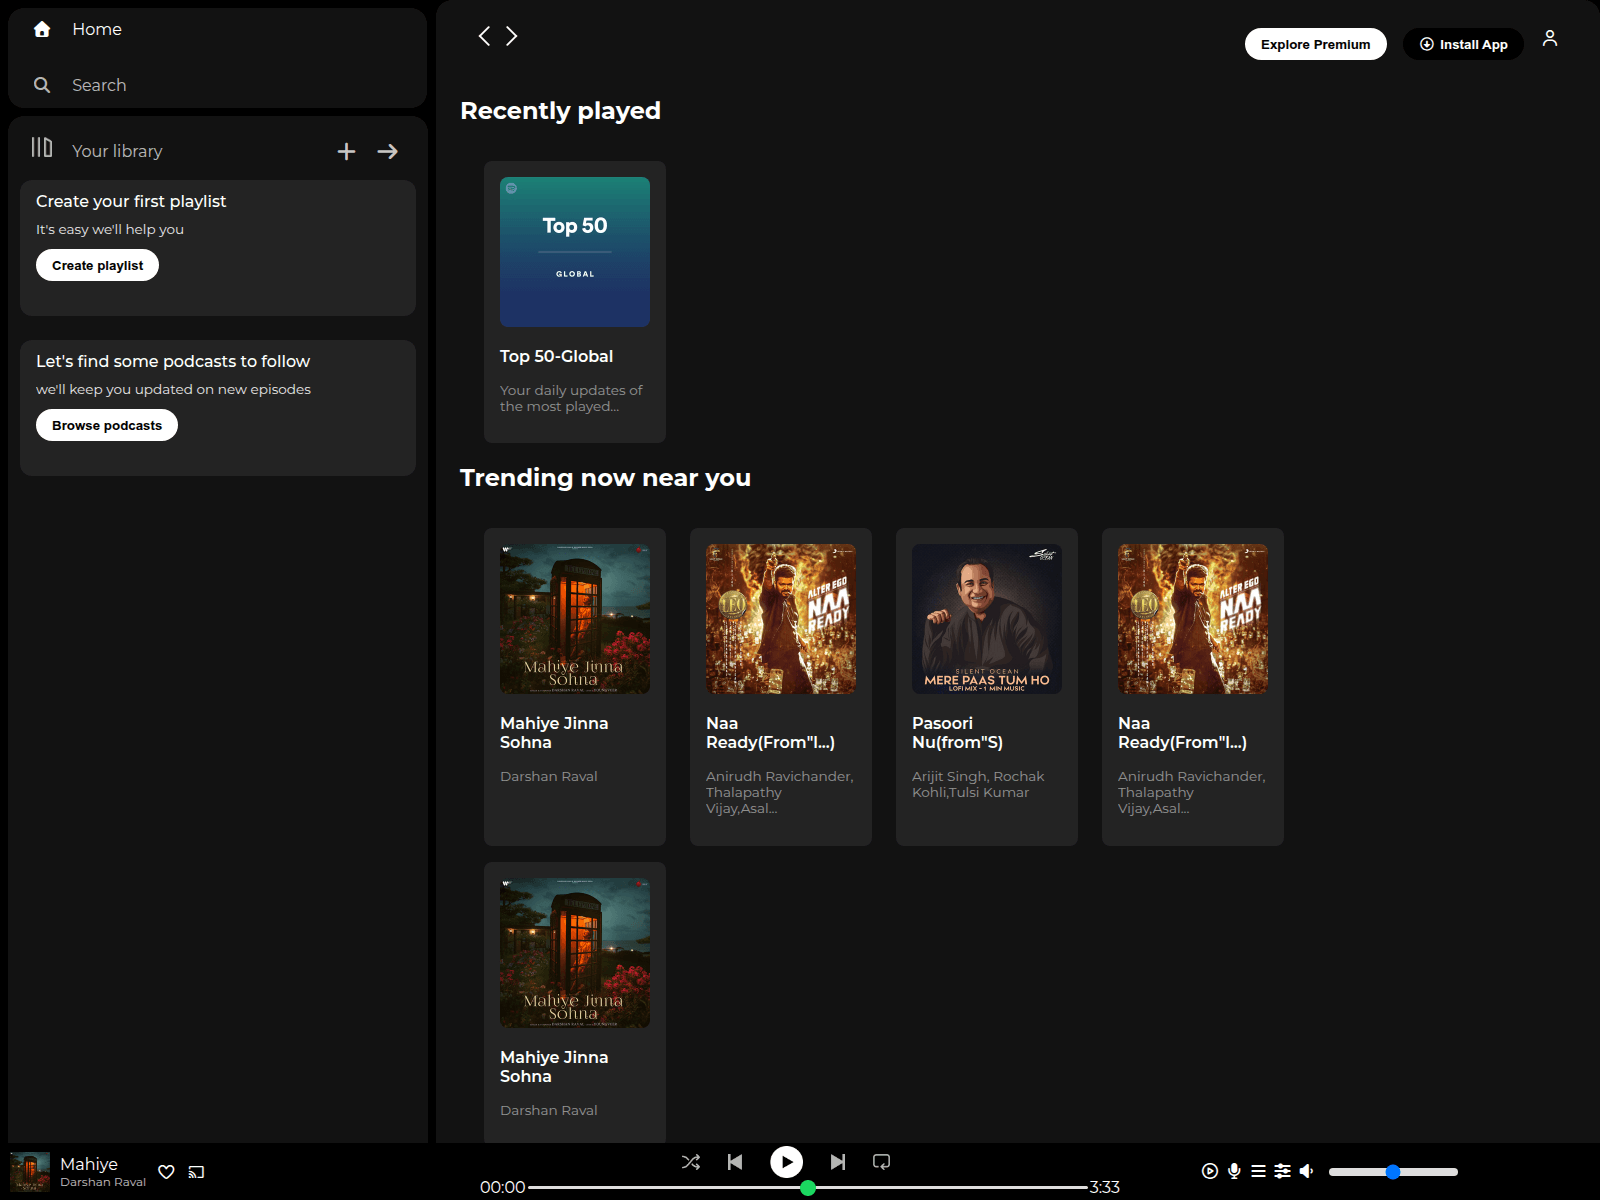Screen dimensions: 1600x1200
Task: Click 'Create your first playlist' text
Action: coord(131,201)
